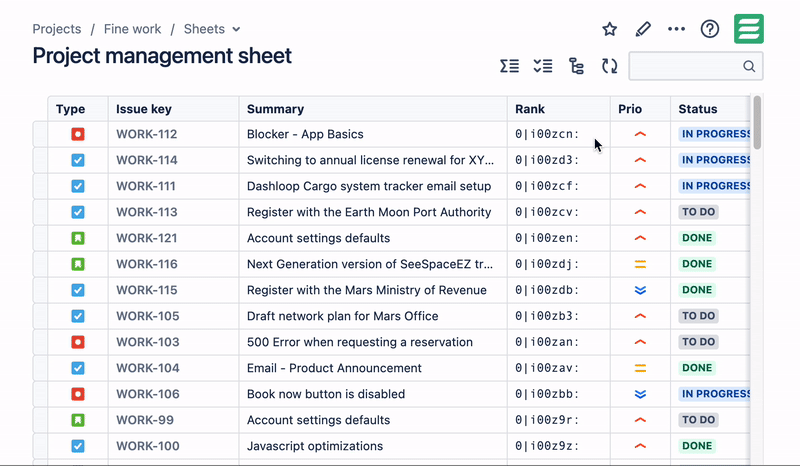Click the search input field

[696, 66]
